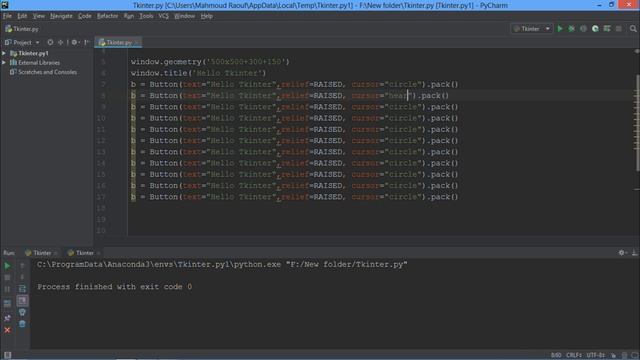Open Search Everywhere magnifier icon
Image resolution: width=640 pixels, height=360 pixels.
point(633,29)
